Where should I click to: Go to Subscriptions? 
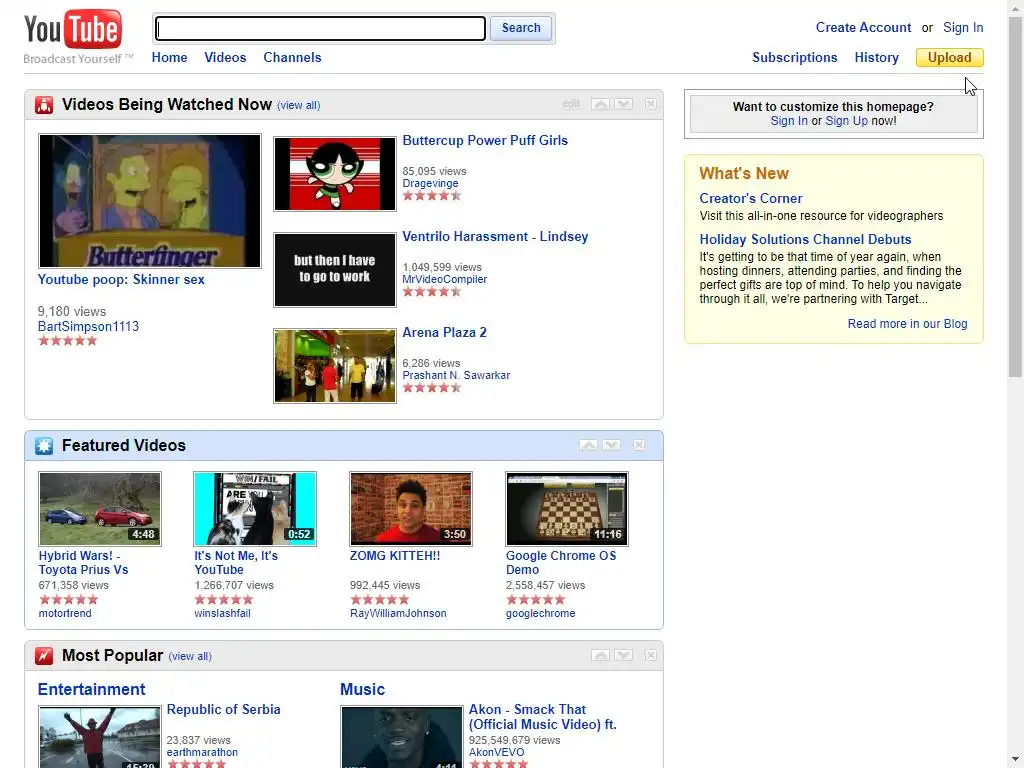coord(794,57)
